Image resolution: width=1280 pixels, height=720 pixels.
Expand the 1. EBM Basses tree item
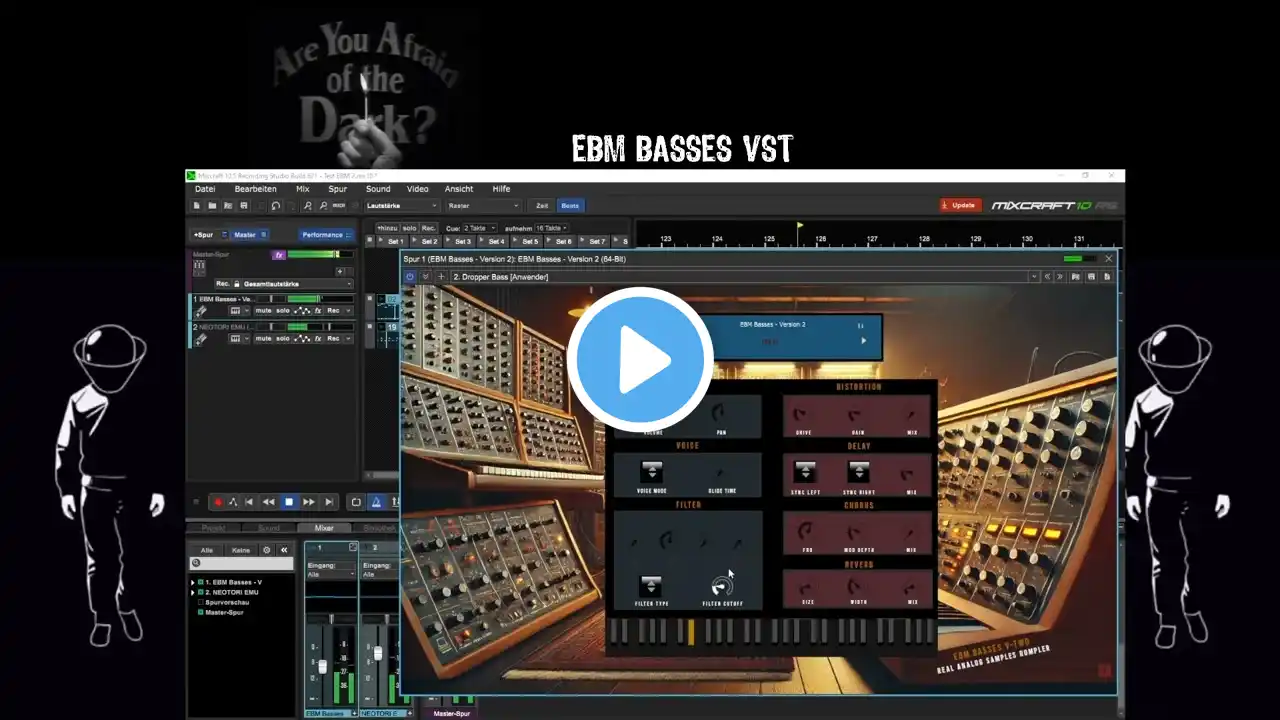tap(193, 582)
